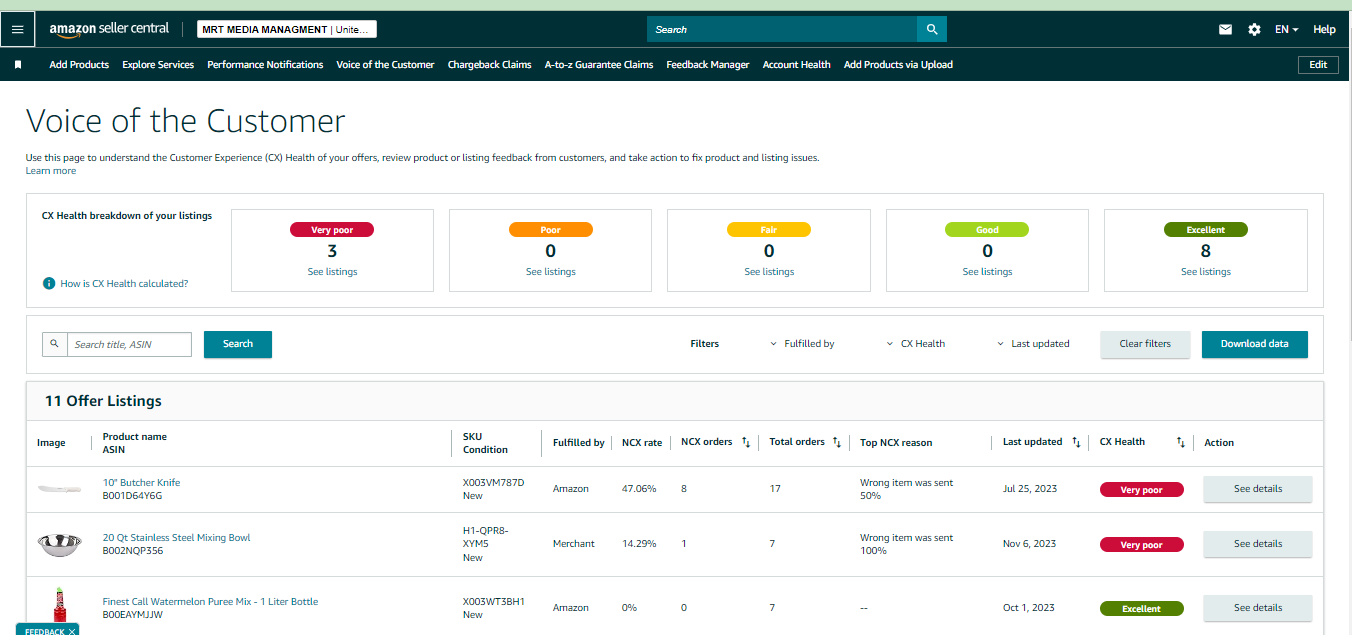The height and width of the screenshot is (635, 1352).
Task: See listings under Good
Action: coord(987,272)
